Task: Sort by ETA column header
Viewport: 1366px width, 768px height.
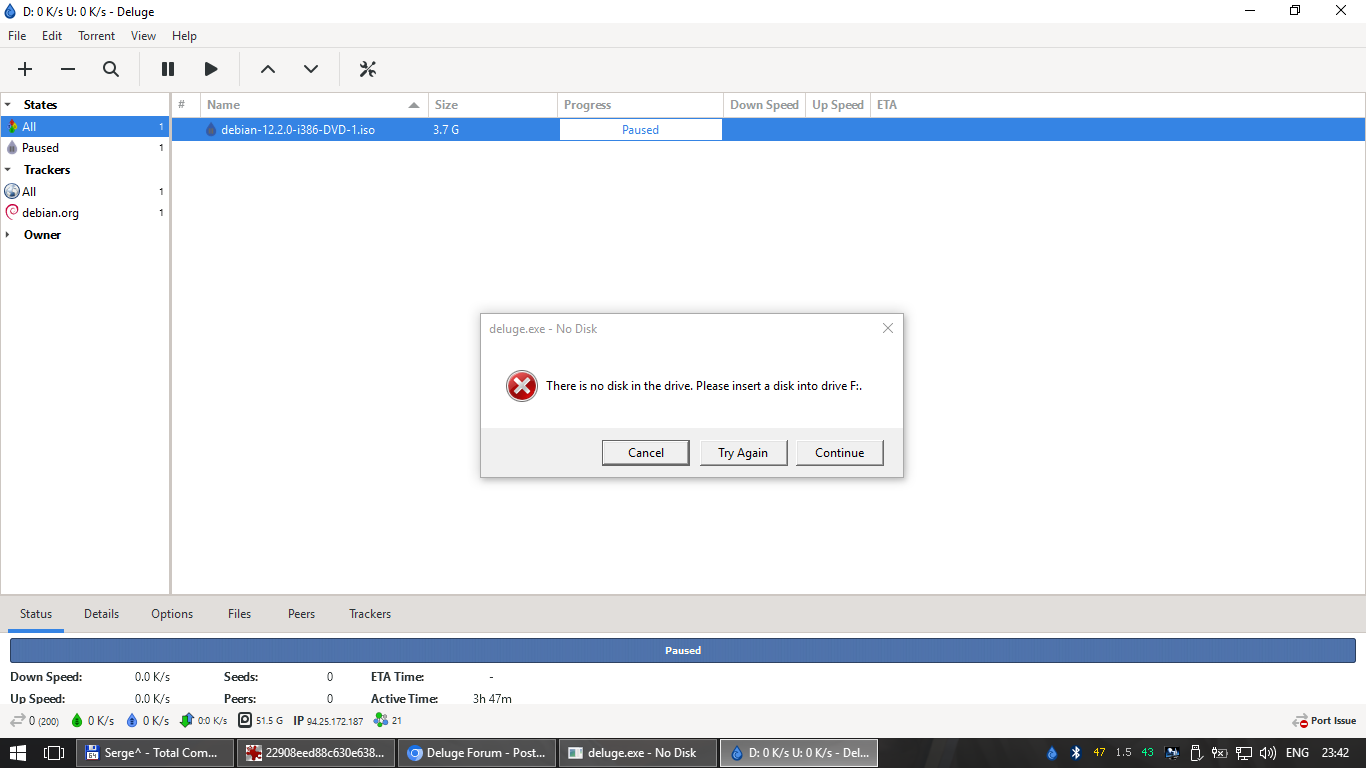Action: 1118,105
